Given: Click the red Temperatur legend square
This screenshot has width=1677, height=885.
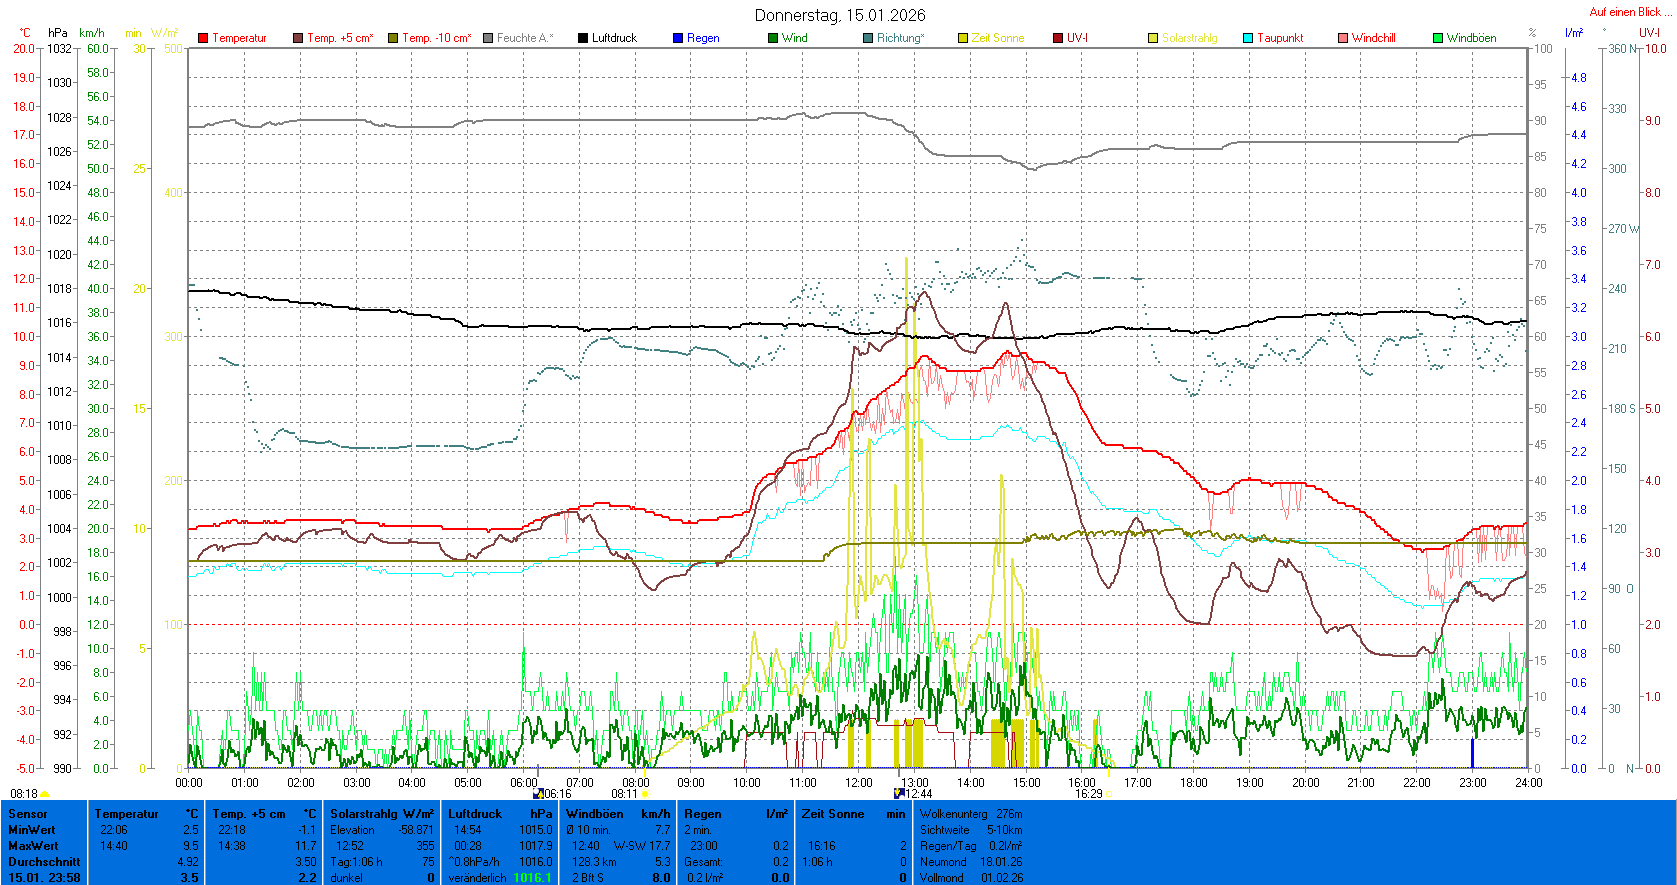Looking at the screenshot, I should pos(203,38).
